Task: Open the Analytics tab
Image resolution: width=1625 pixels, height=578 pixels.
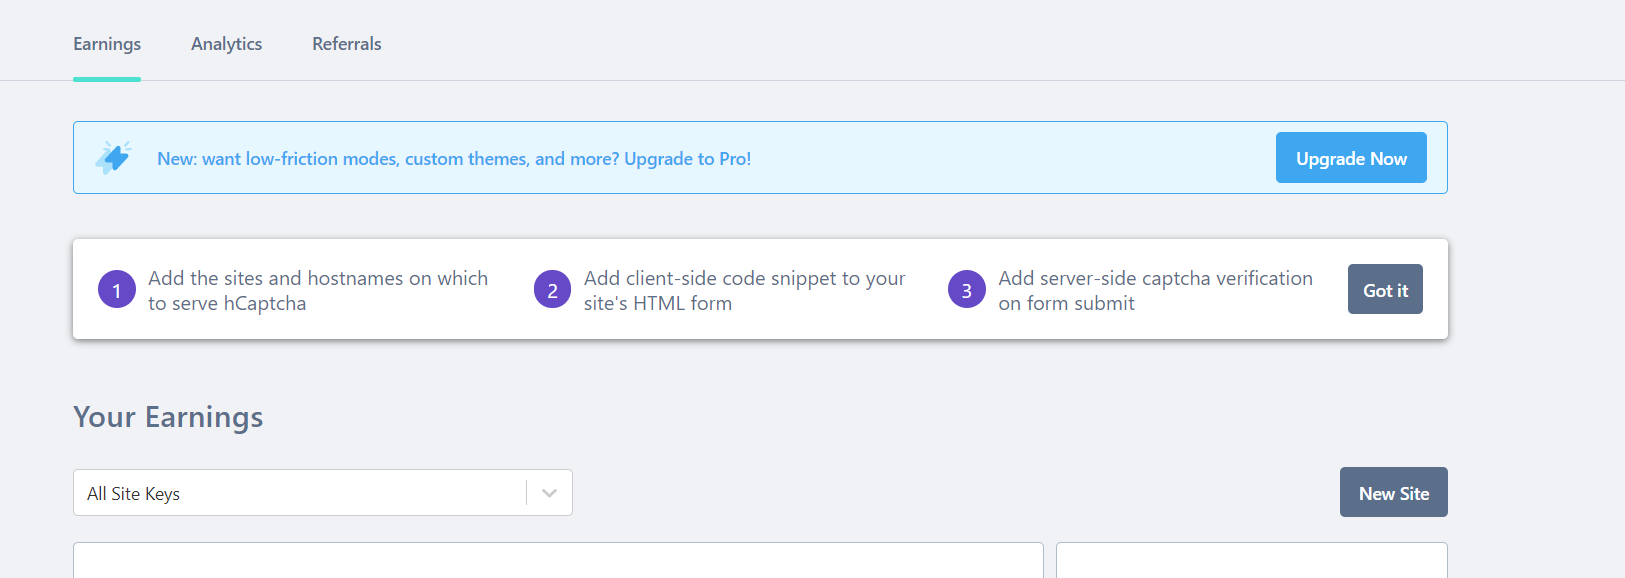Action: pos(226,44)
